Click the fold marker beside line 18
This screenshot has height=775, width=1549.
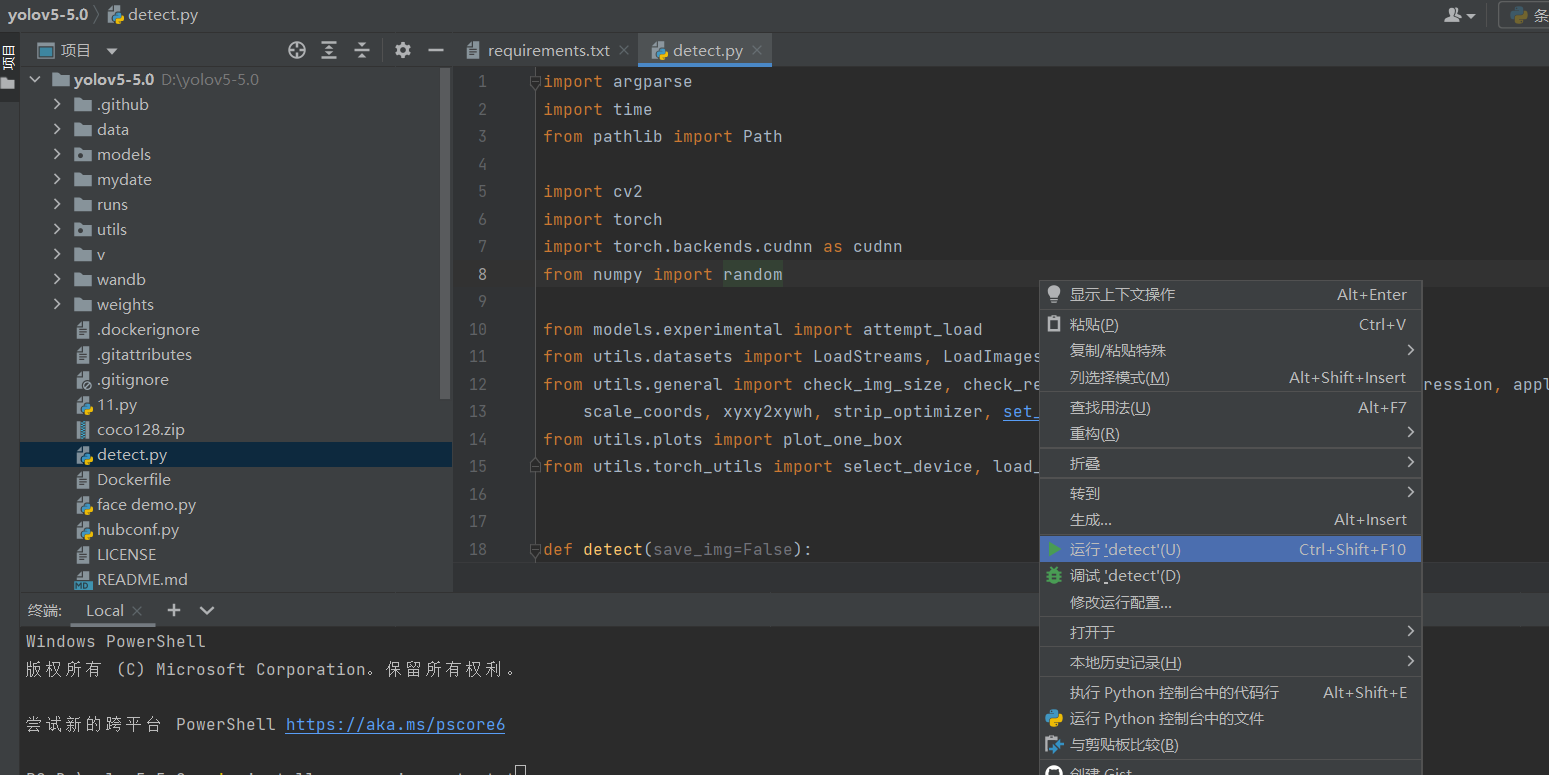535,549
